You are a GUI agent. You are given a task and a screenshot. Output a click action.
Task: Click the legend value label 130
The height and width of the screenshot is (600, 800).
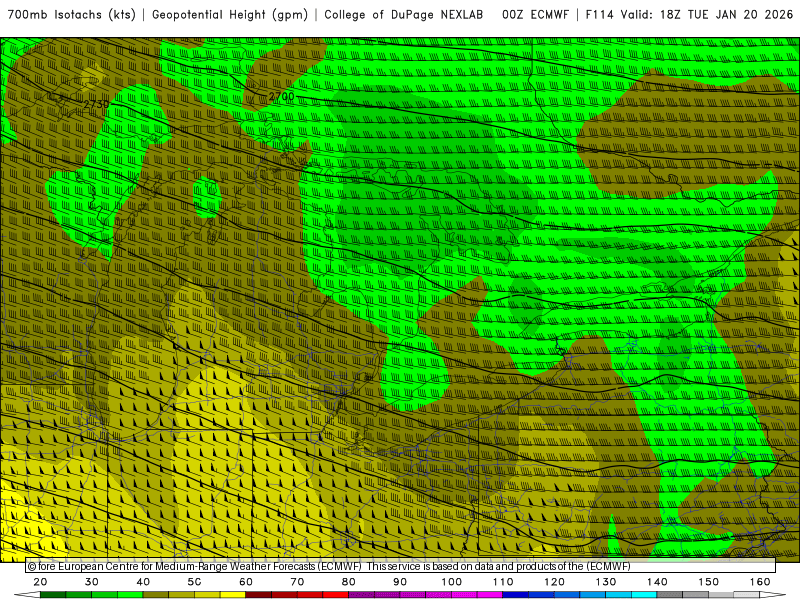tap(606, 582)
